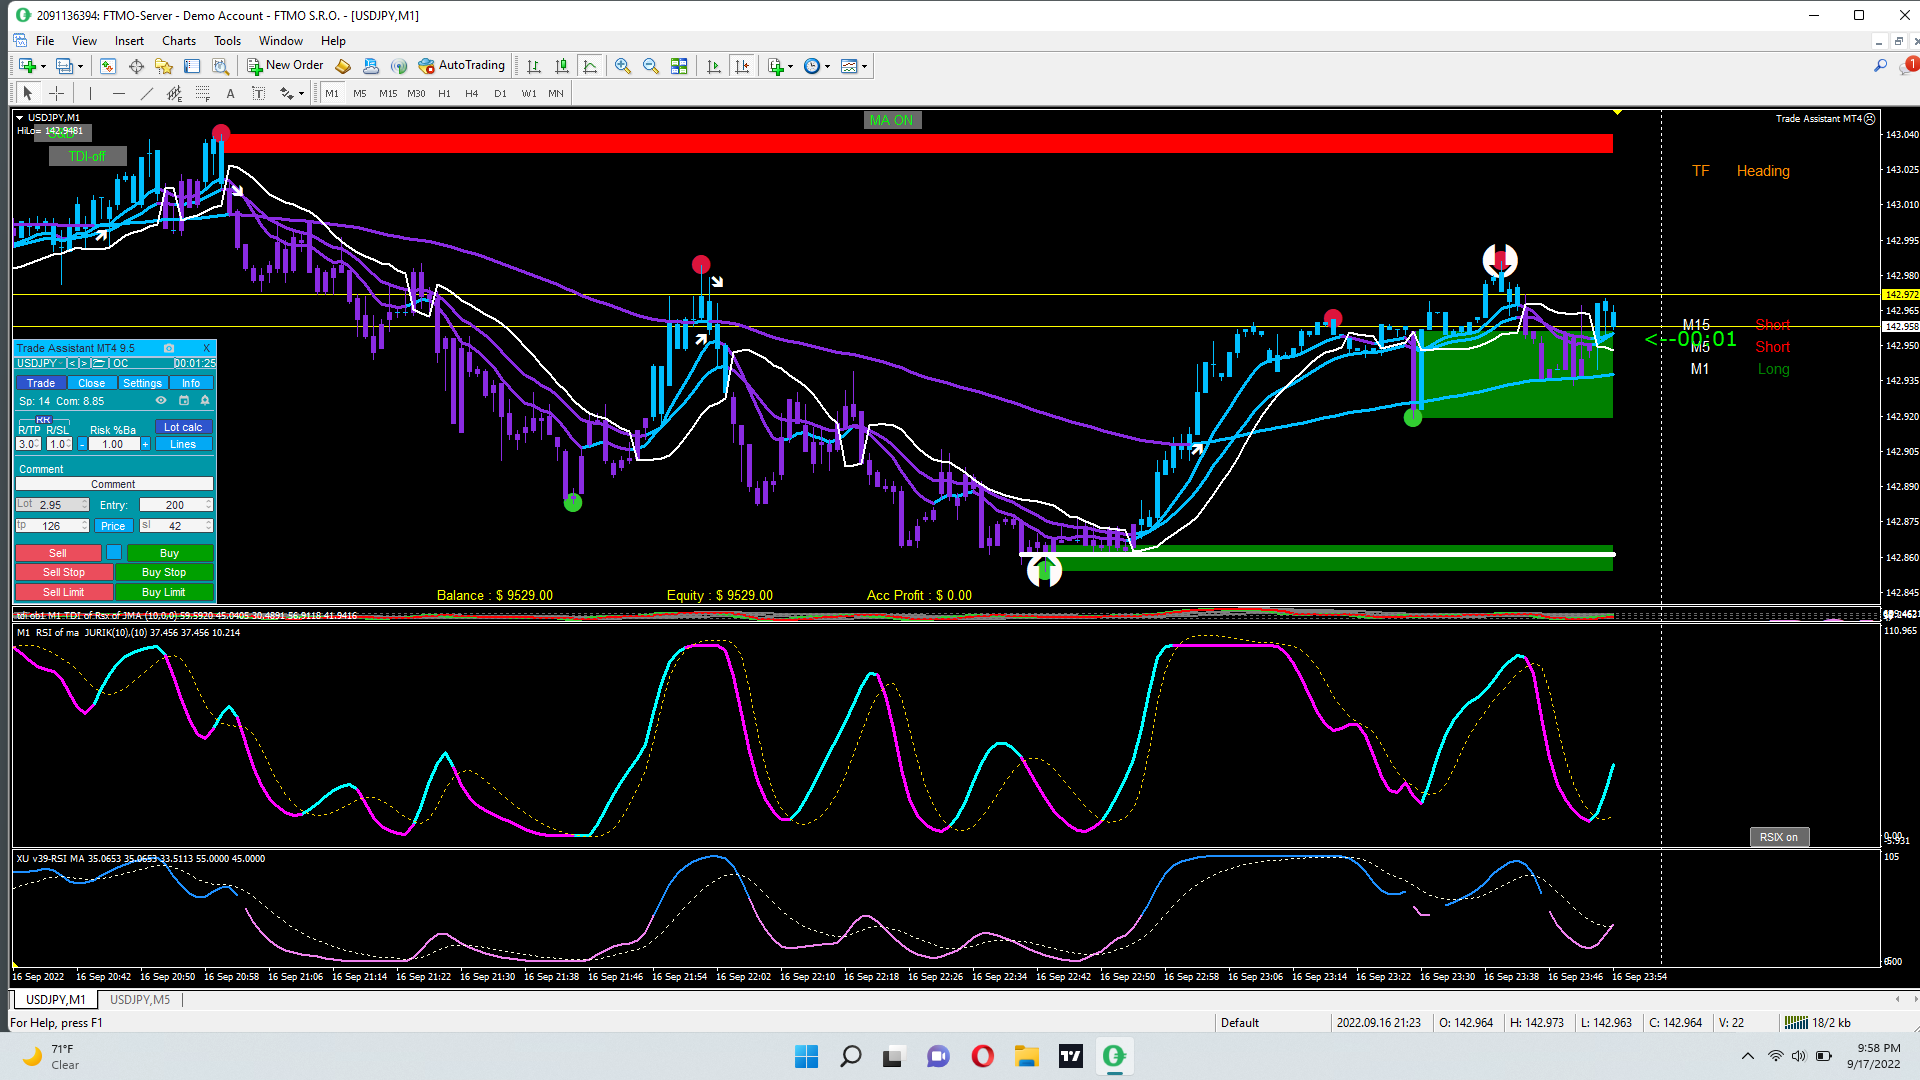Viewport: 1920px width, 1080px height.
Task: Toggle the TDI-off indicator button
Action: point(87,157)
